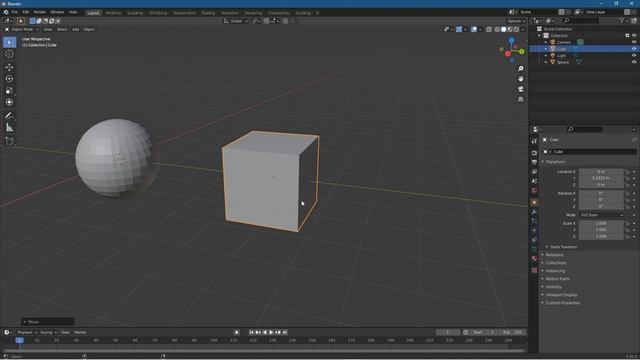640x360 pixels.
Task: Expand the Relations panel
Action: click(554, 255)
